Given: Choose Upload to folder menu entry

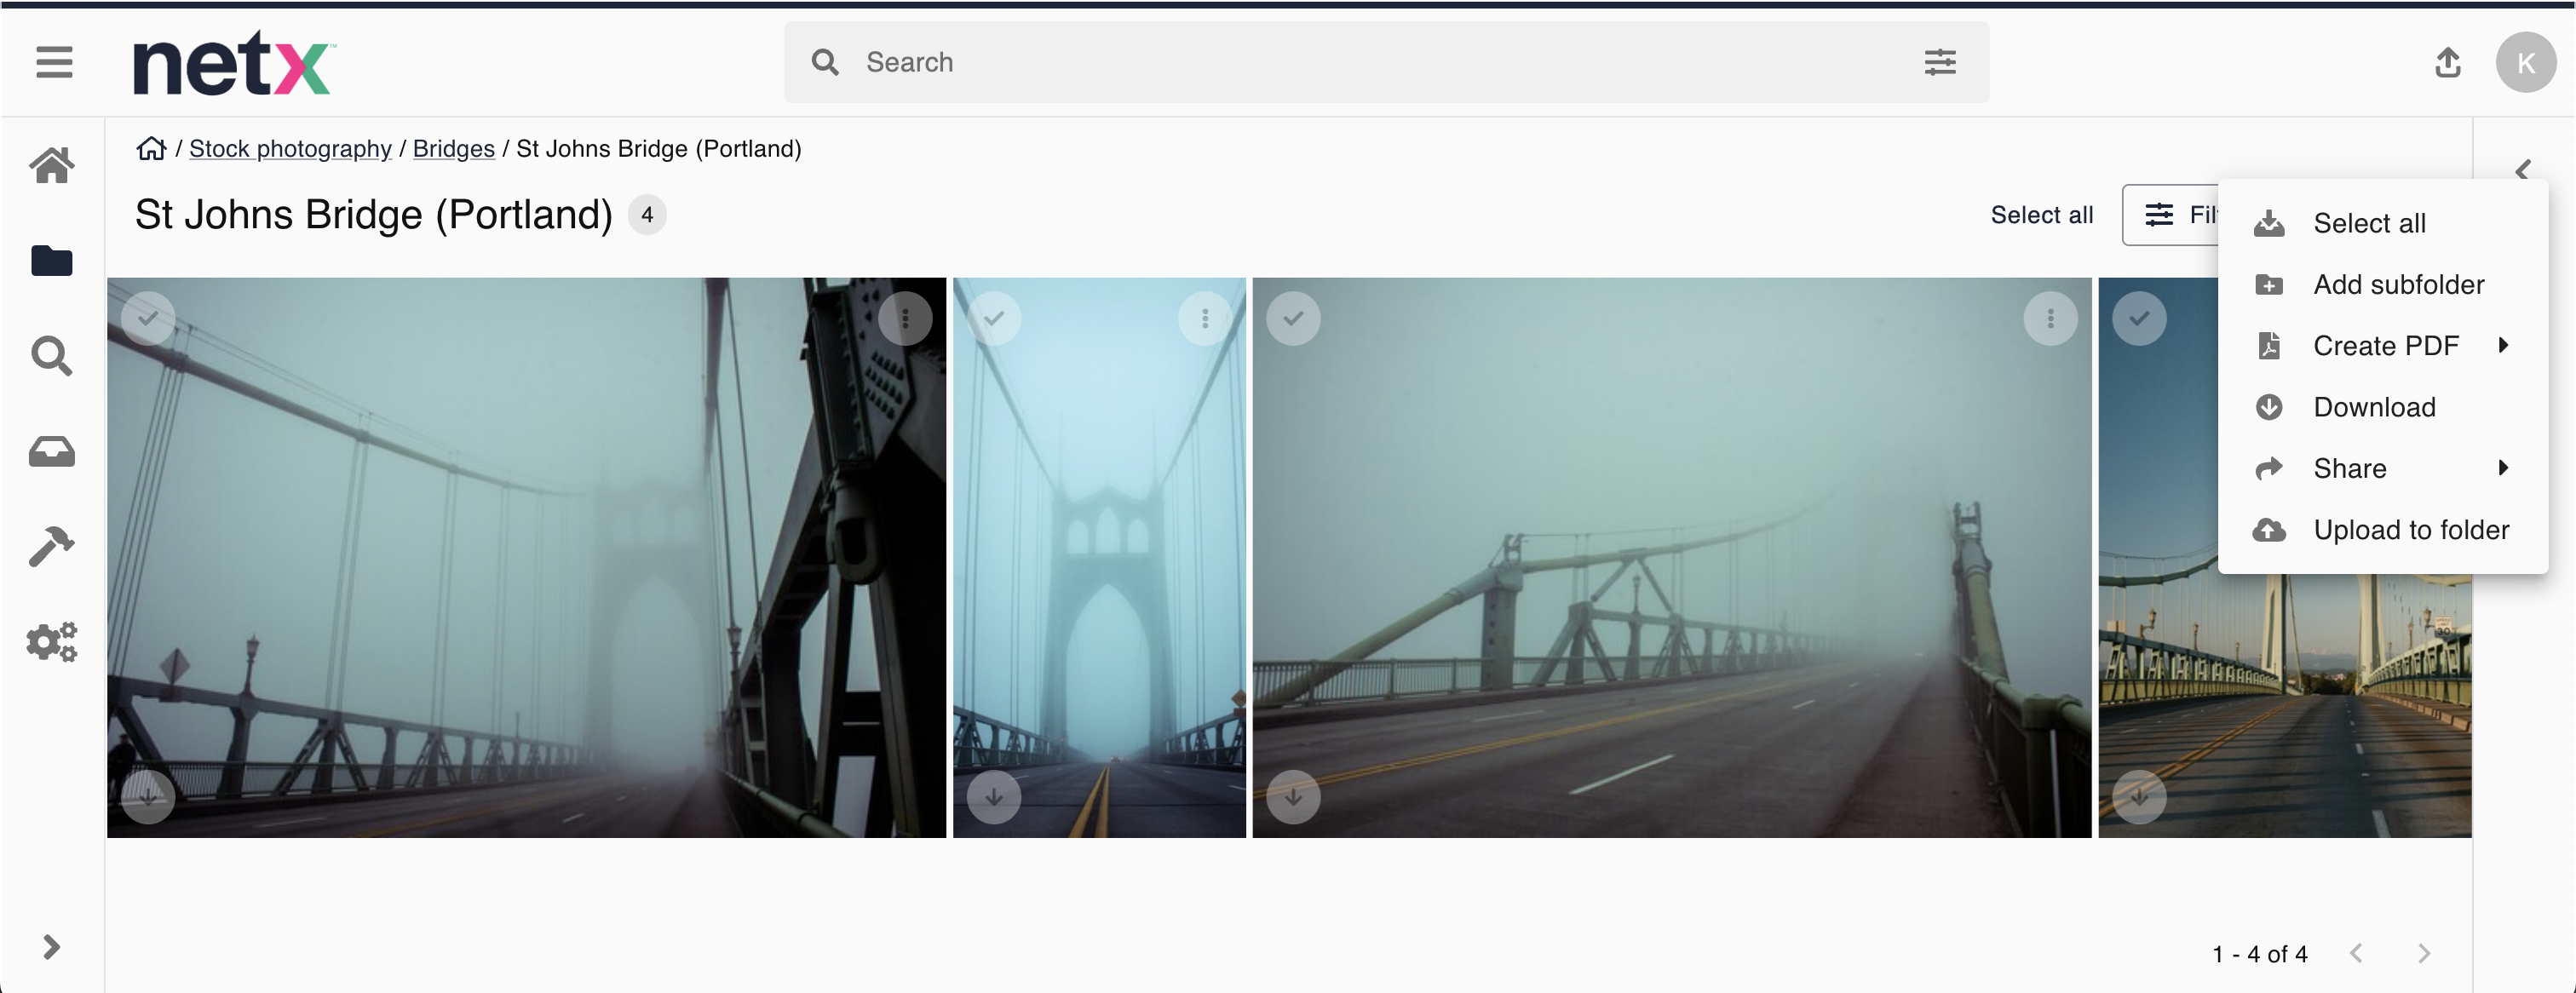Looking at the screenshot, I should pos(2410,530).
